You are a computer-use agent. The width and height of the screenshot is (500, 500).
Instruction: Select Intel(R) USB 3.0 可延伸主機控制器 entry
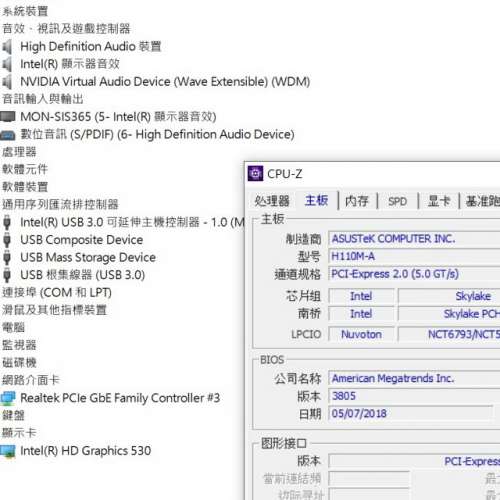coord(133,222)
